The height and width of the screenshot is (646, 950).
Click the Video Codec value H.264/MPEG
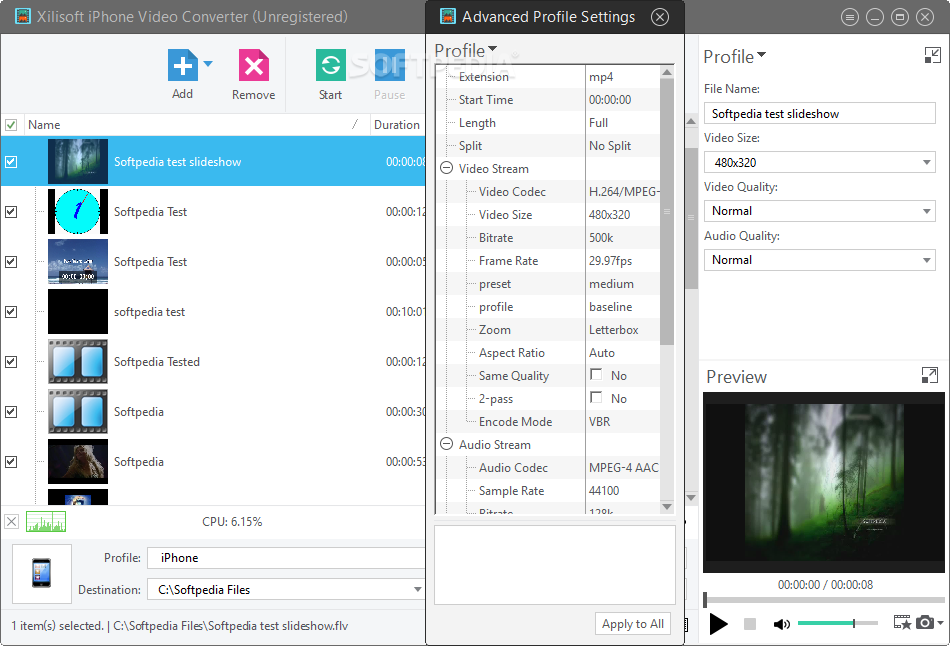[623, 191]
